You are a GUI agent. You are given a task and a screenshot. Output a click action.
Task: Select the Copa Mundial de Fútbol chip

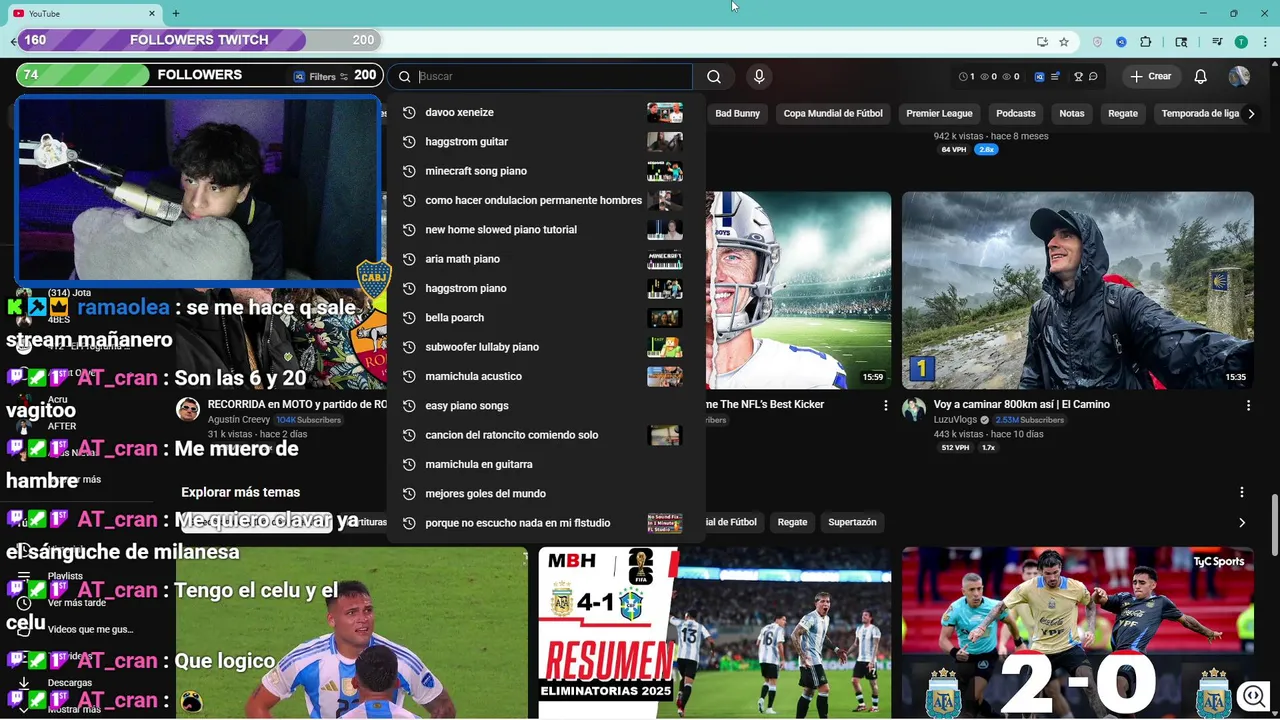(x=833, y=113)
